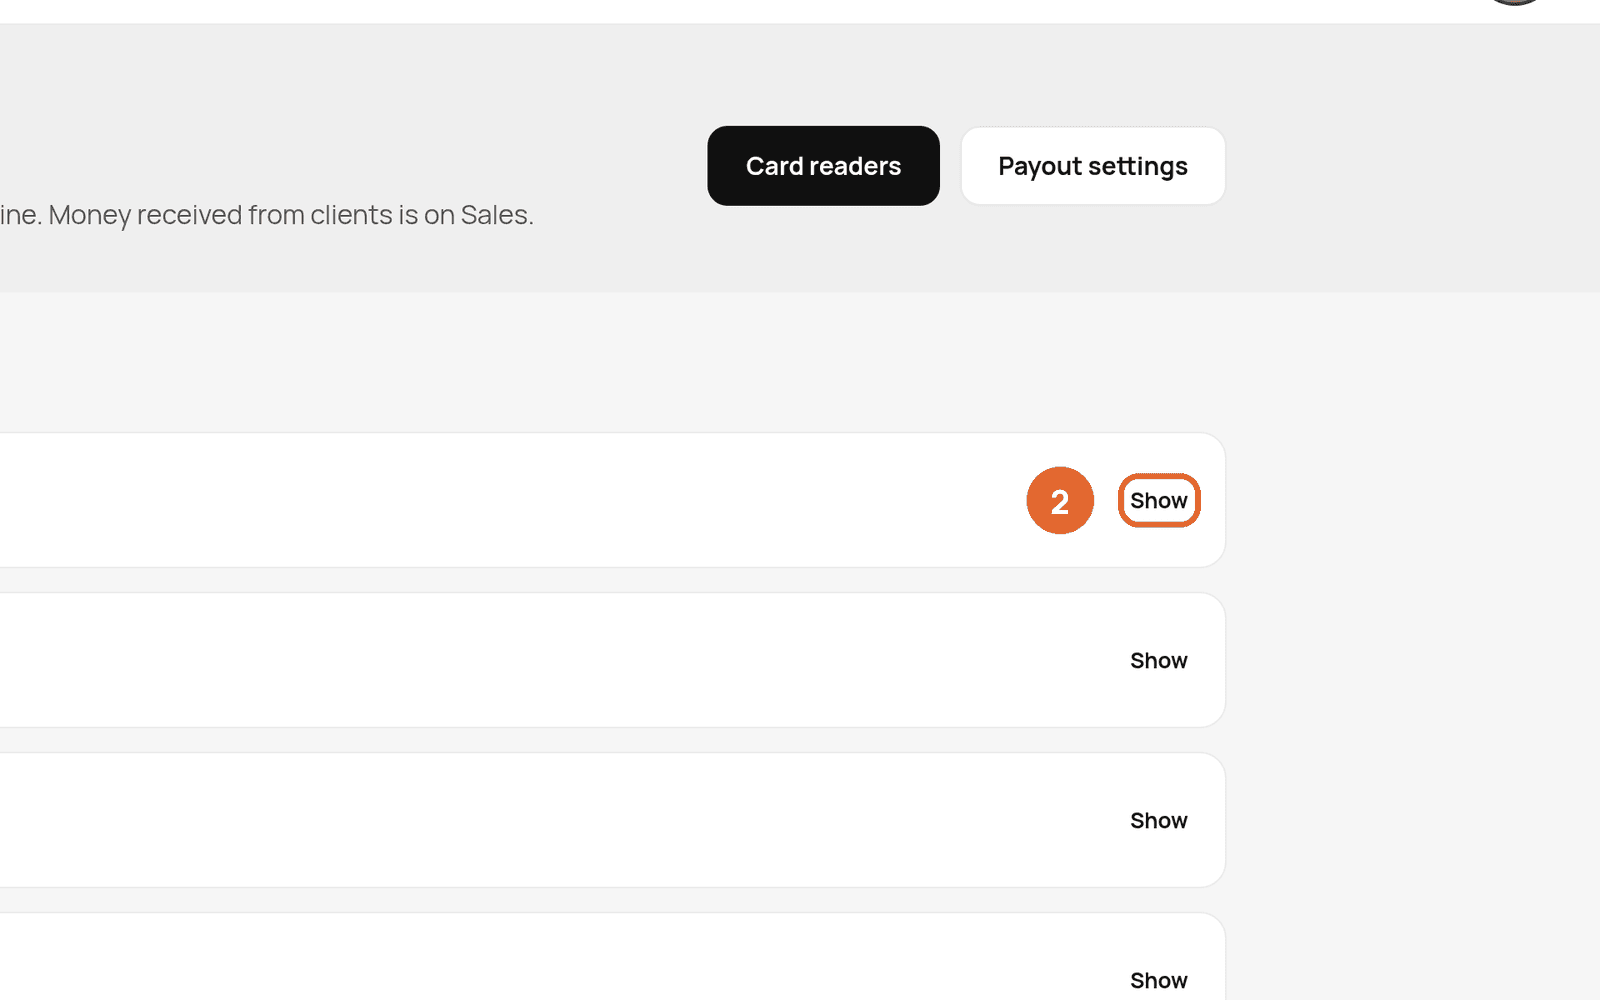Click the number 2 tutorial marker

tap(1060, 500)
